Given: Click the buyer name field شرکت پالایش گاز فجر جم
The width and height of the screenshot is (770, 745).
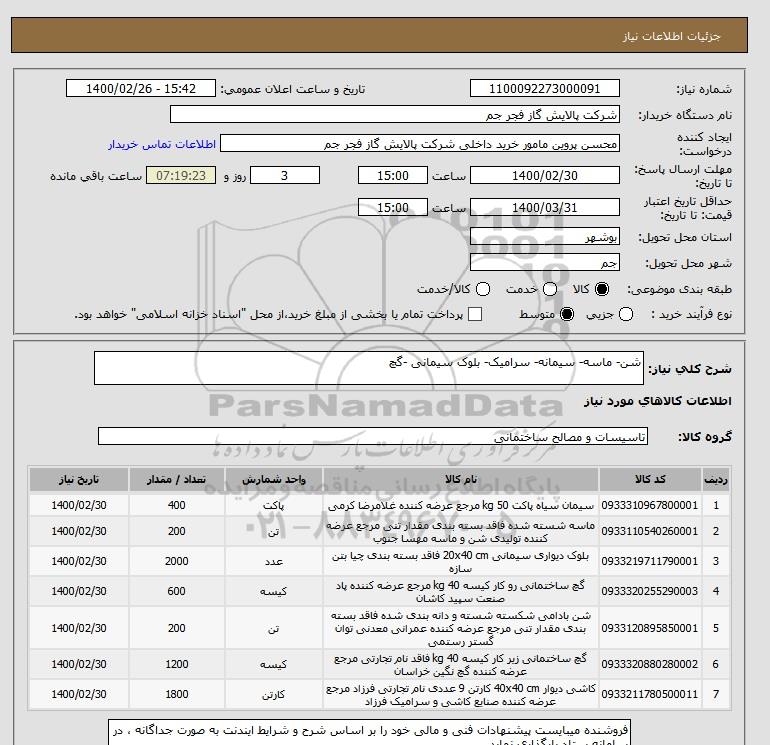Looking at the screenshot, I should 395,114.
